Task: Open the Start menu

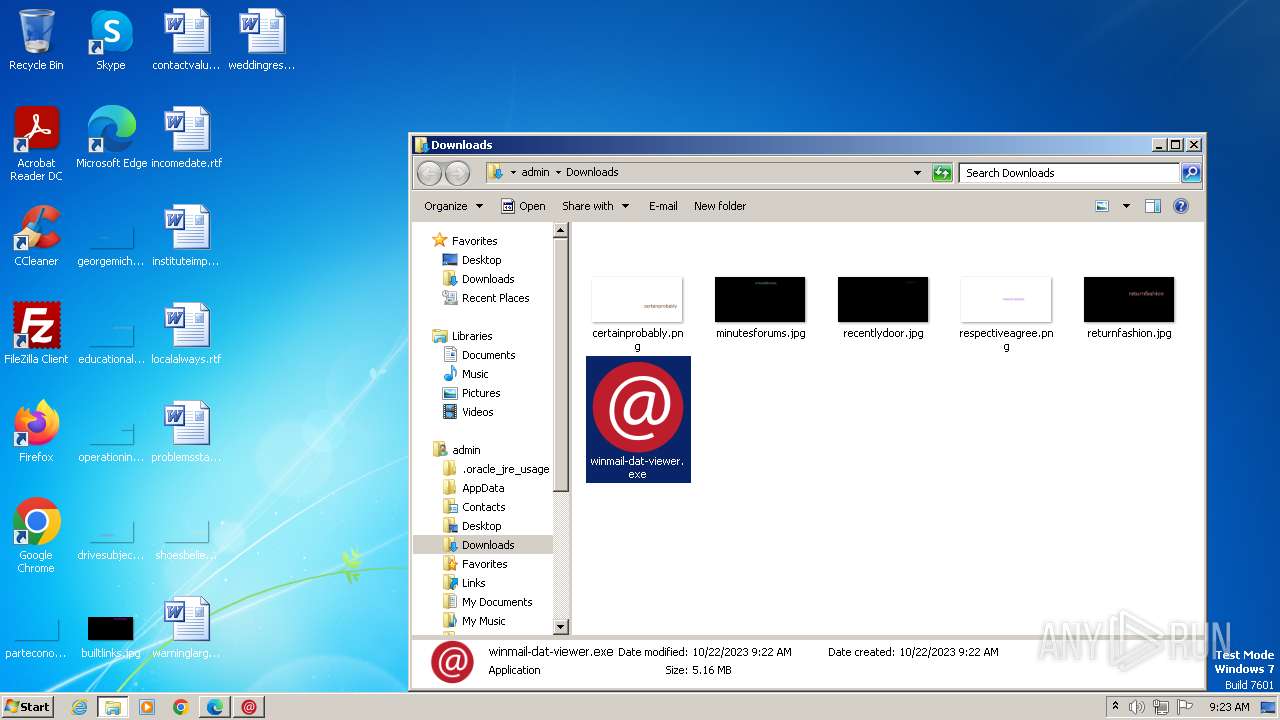Action: point(28,707)
